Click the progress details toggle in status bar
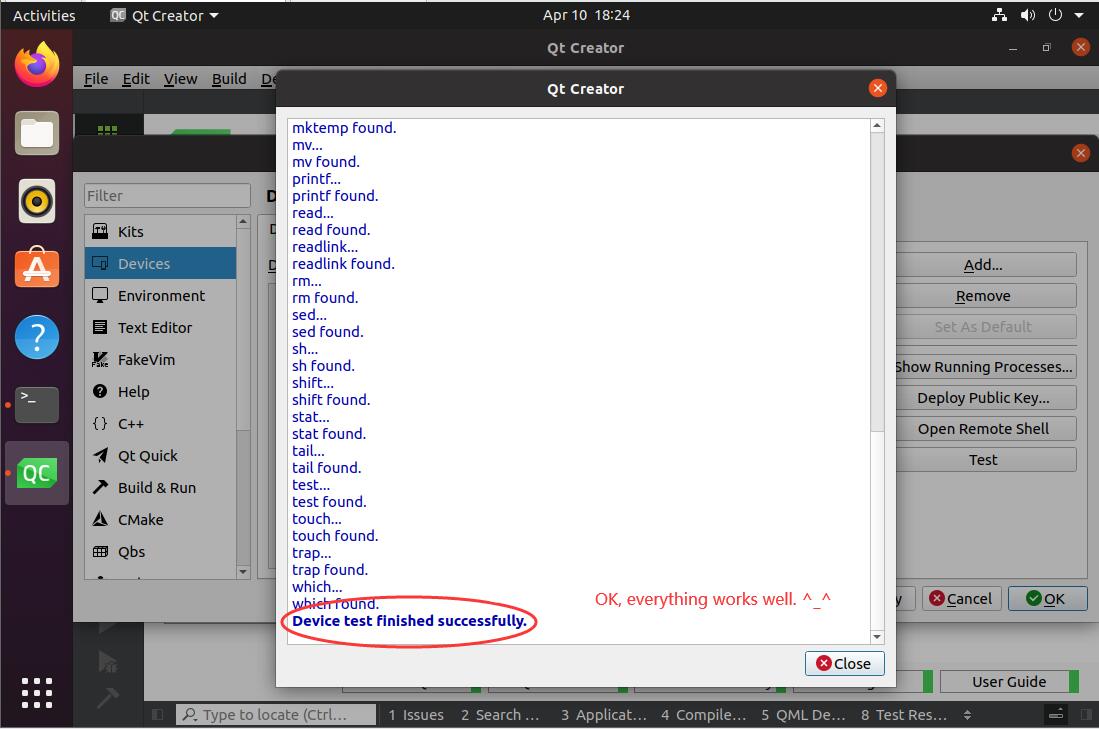1099x729 pixels. coord(1056,715)
